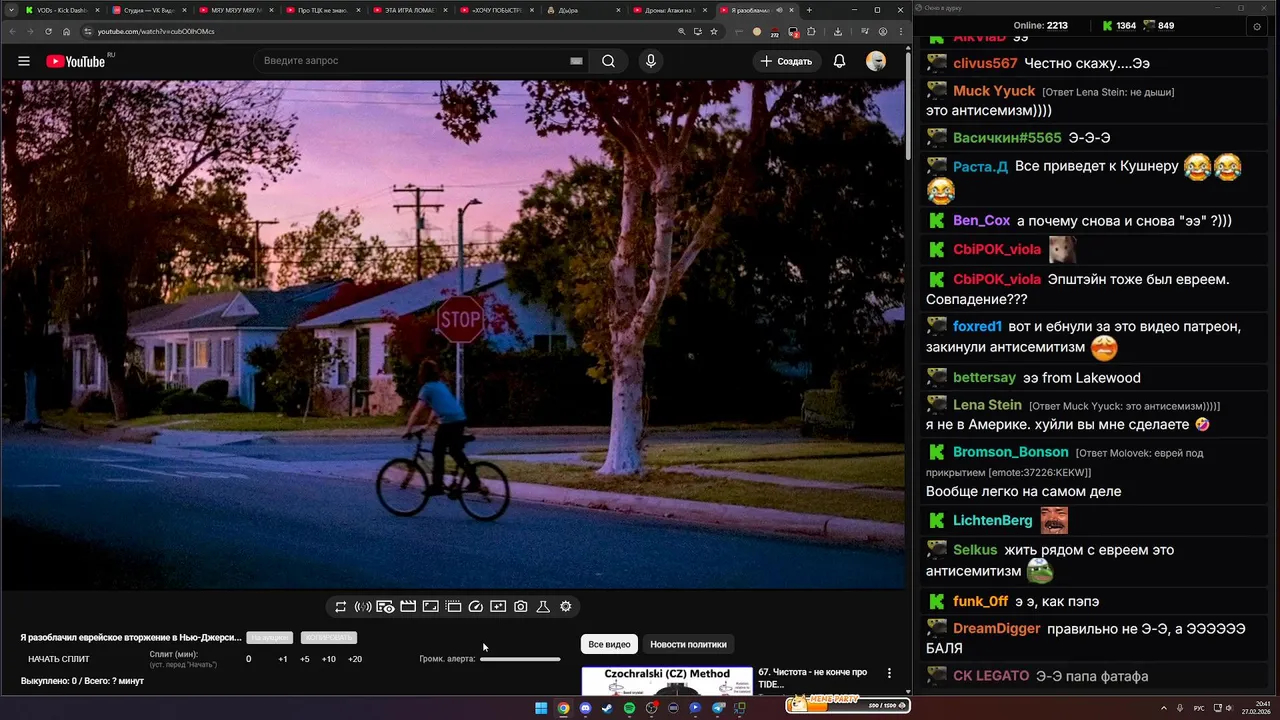Go to the Chrome home page button
This screenshot has width=1280, height=720.
coord(66,31)
